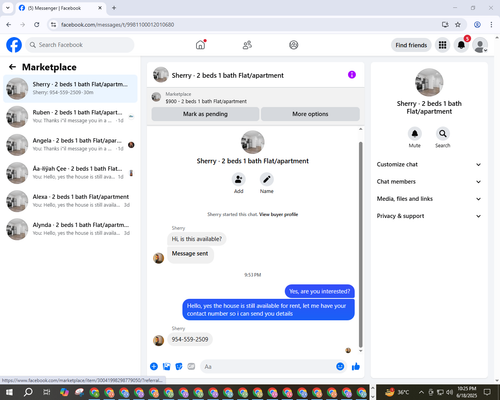Select the Messenger | Facebook tab

pyautogui.click(x=61, y=8)
